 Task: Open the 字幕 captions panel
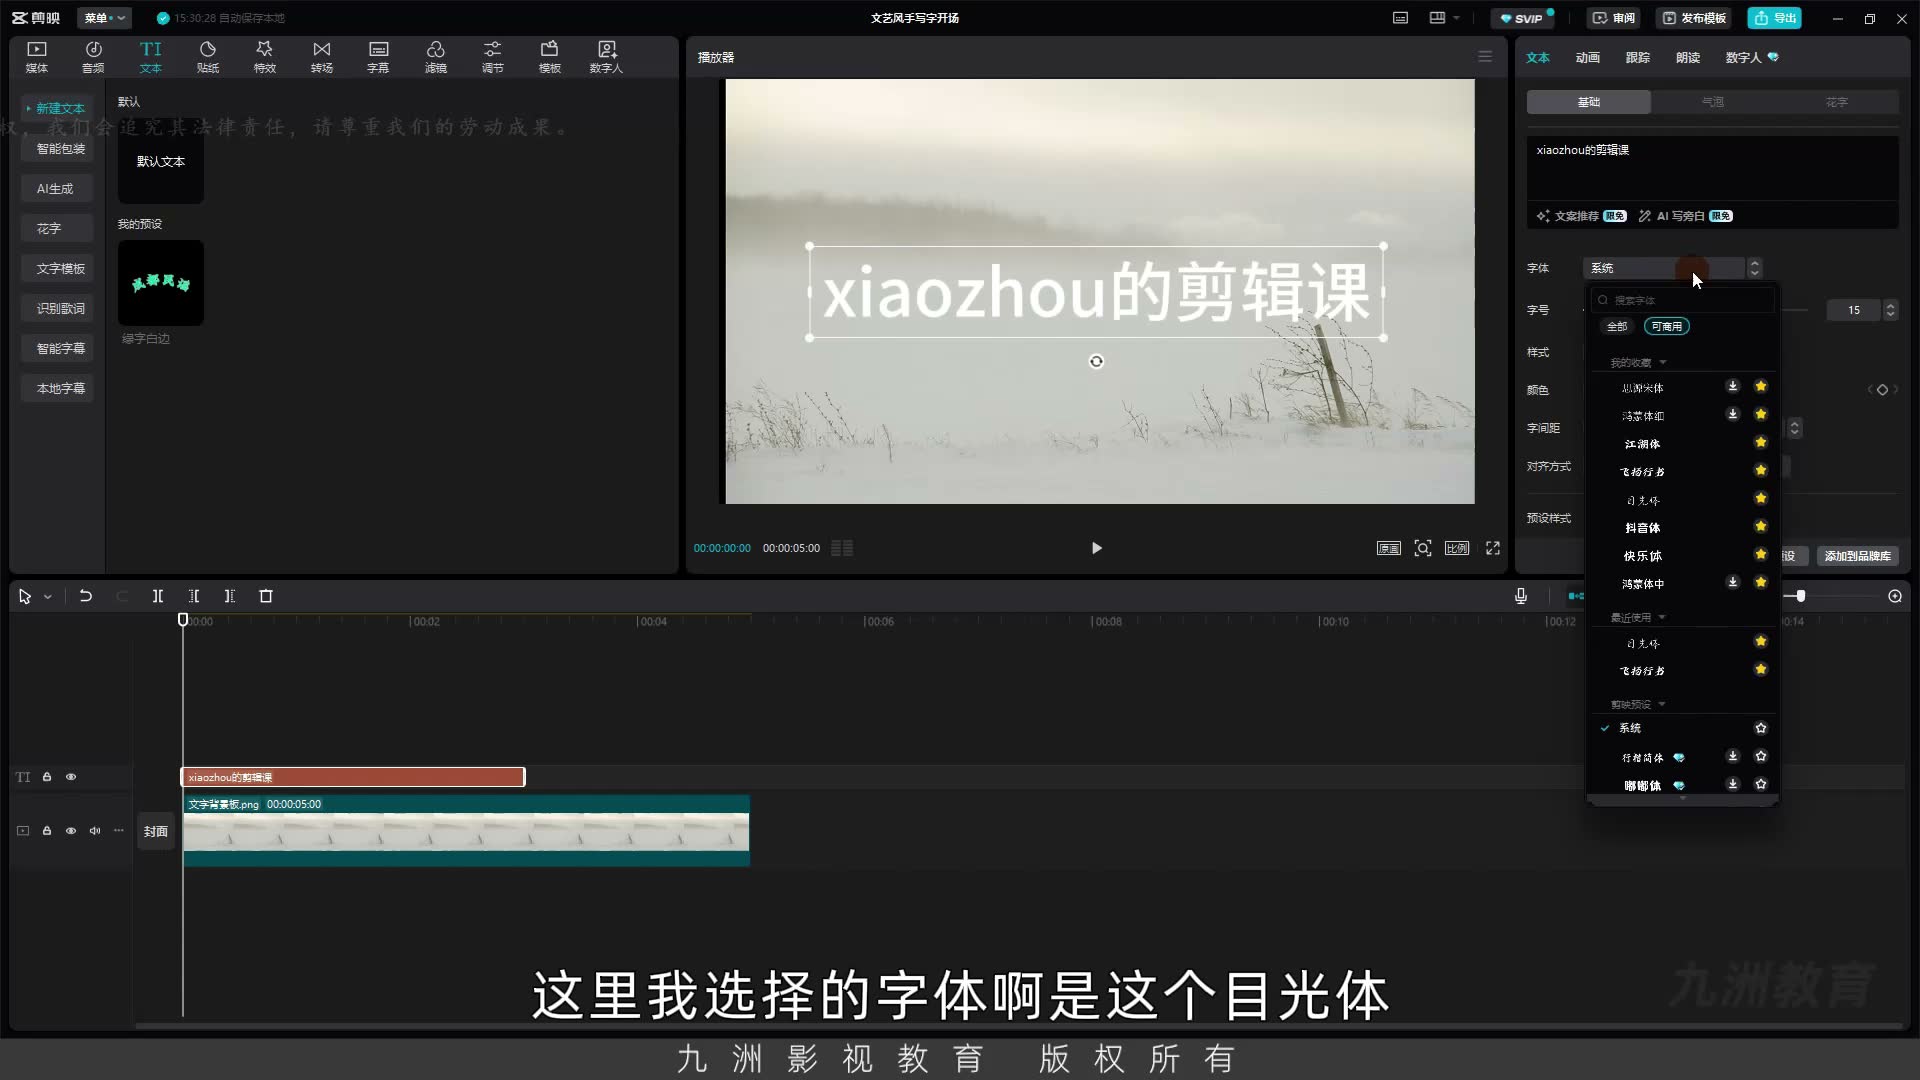378,57
